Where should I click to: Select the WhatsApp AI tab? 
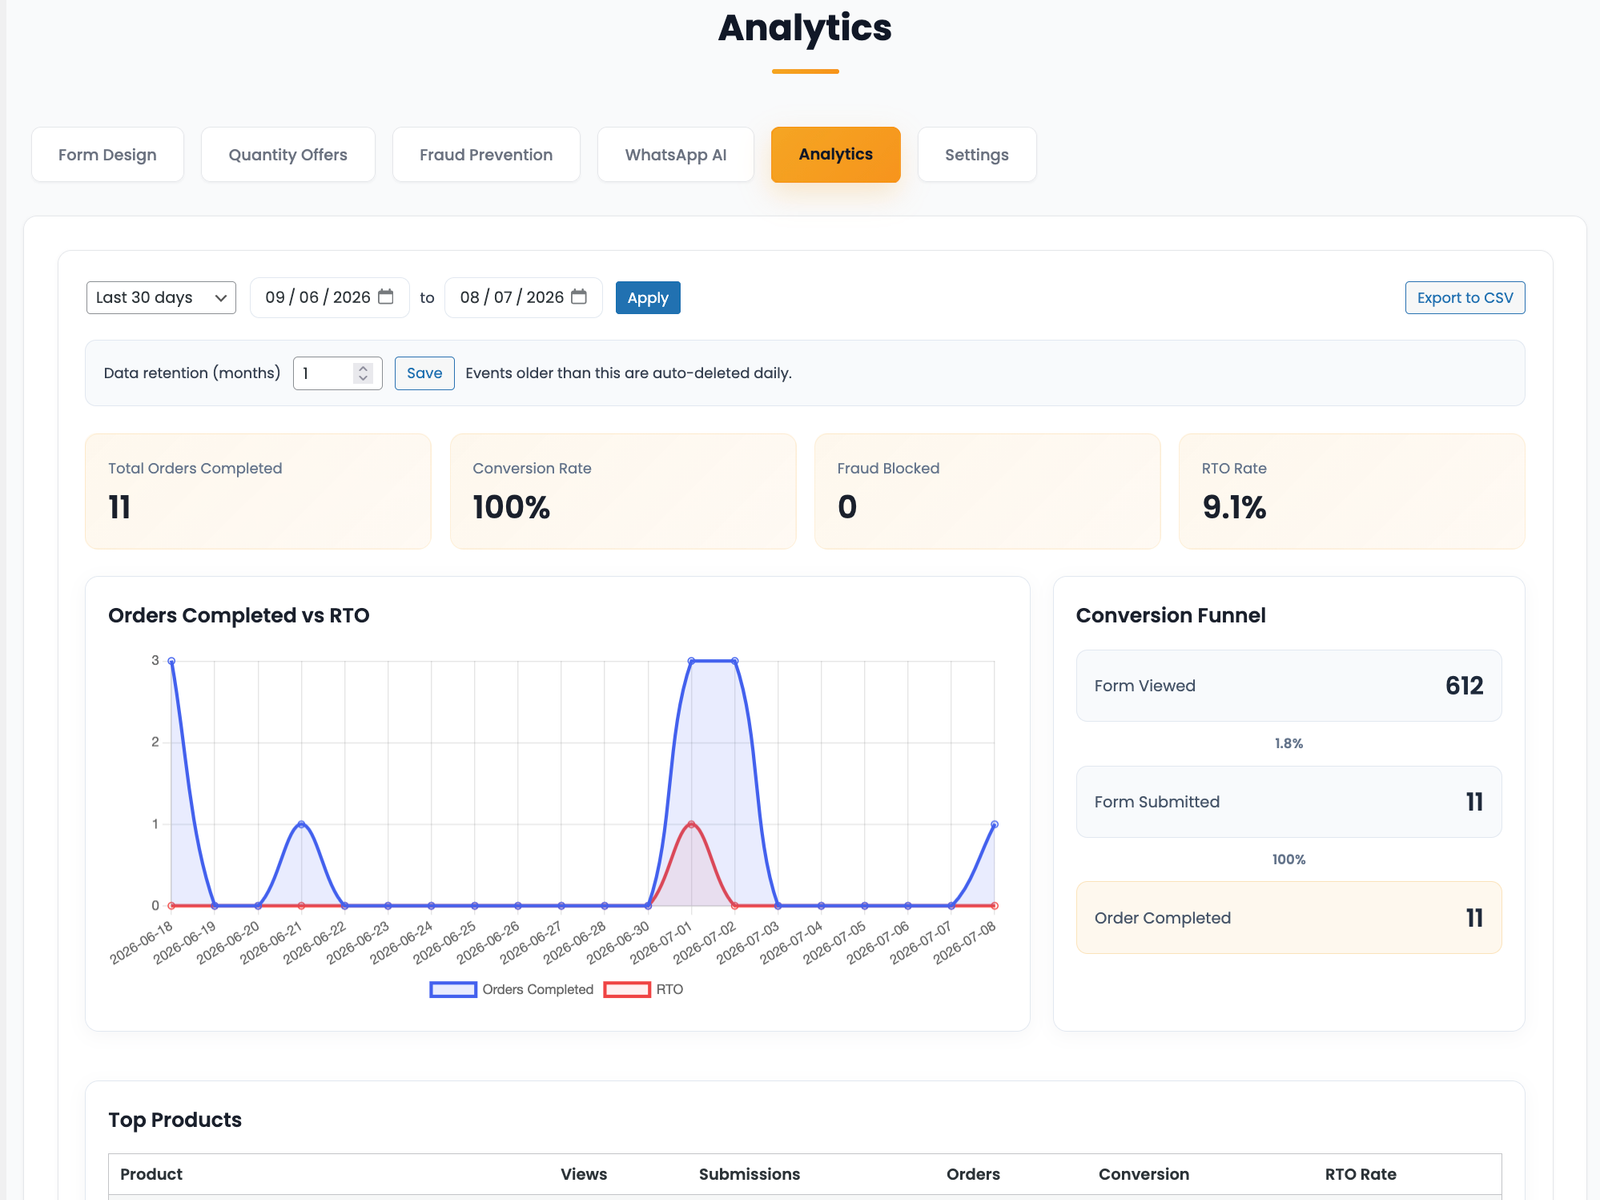(676, 155)
